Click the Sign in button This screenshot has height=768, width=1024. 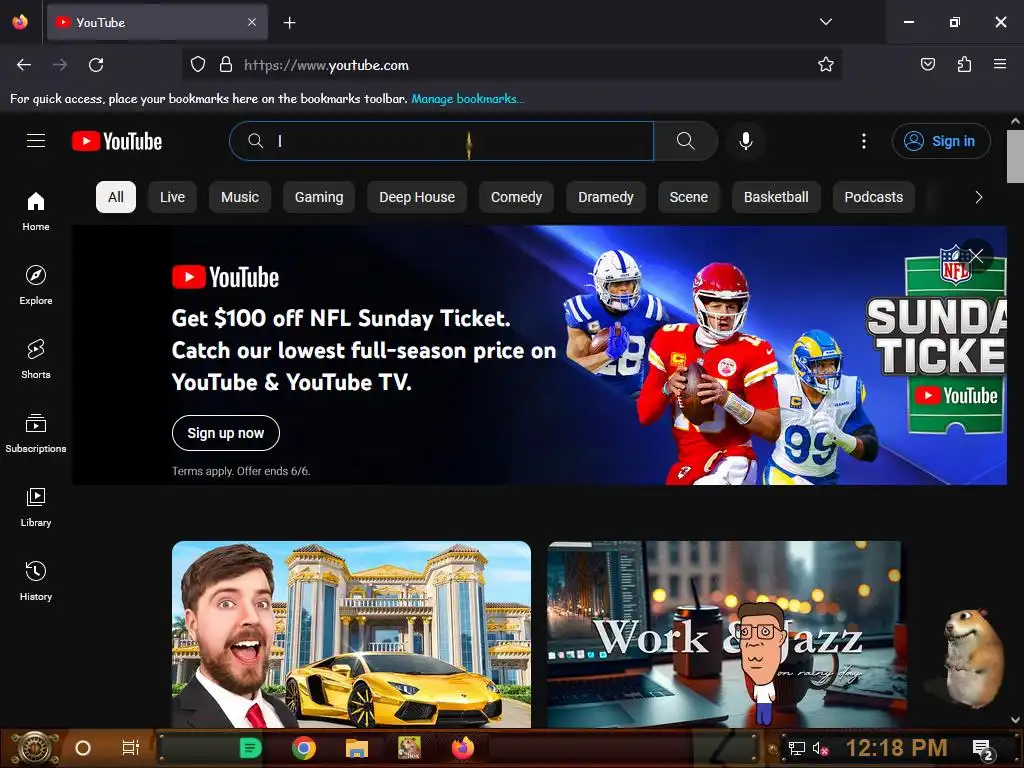click(941, 141)
